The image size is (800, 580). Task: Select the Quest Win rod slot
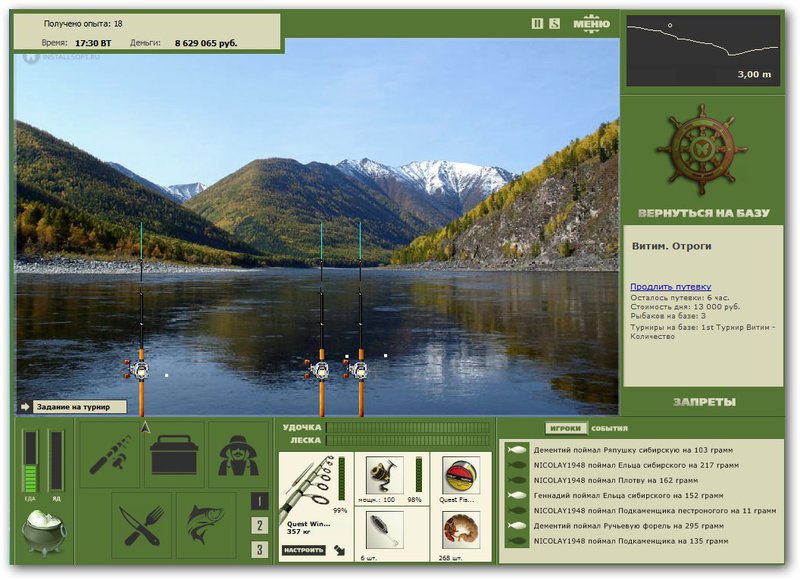point(316,506)
